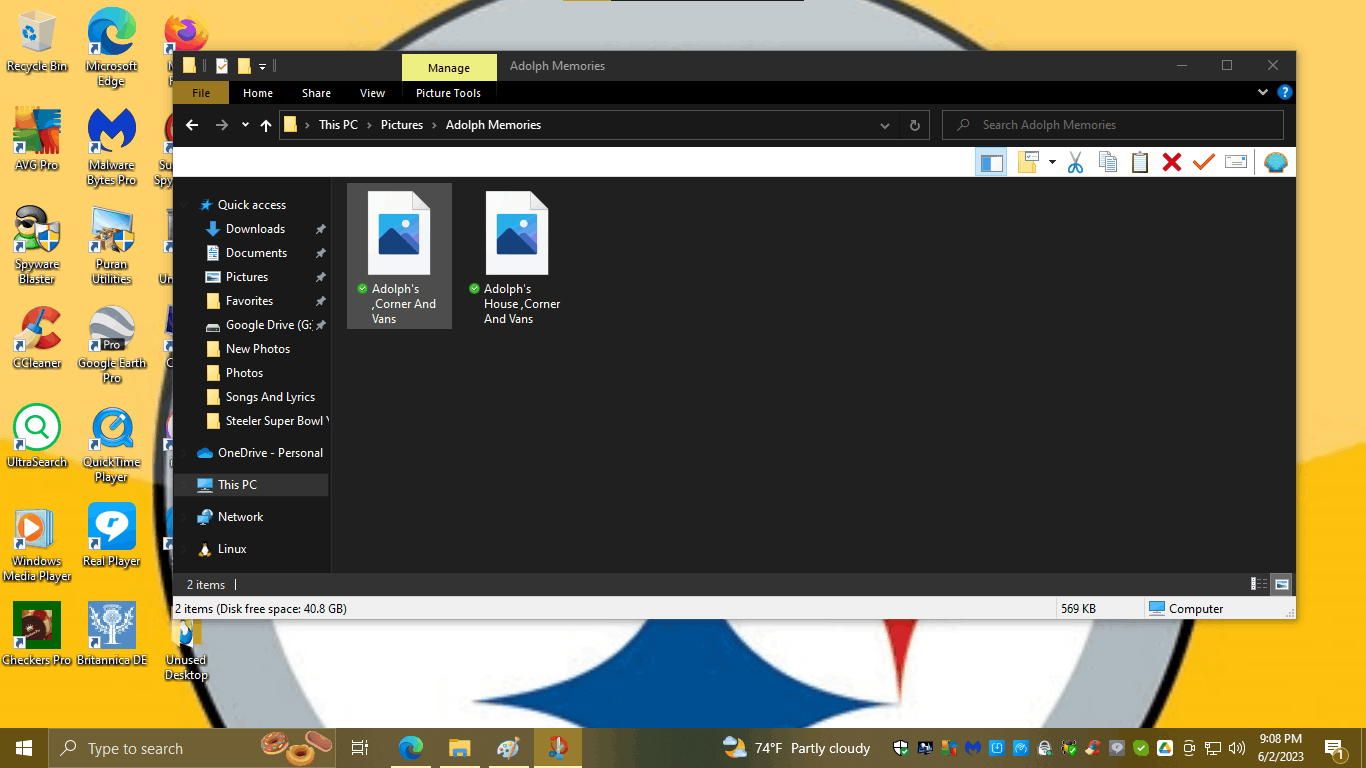The width and height of the screenshot is (1366, 768).
Task: Open the Windows Start button
Action: [x=24, y=748]
